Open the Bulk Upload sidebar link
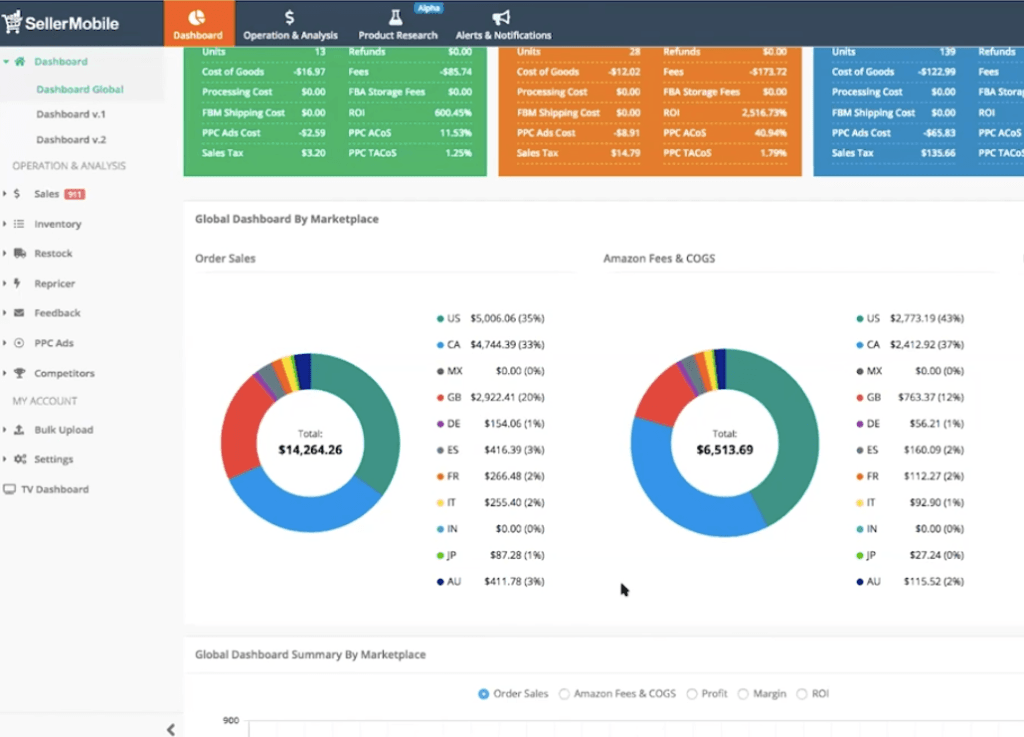 click(x=63, y=430)
